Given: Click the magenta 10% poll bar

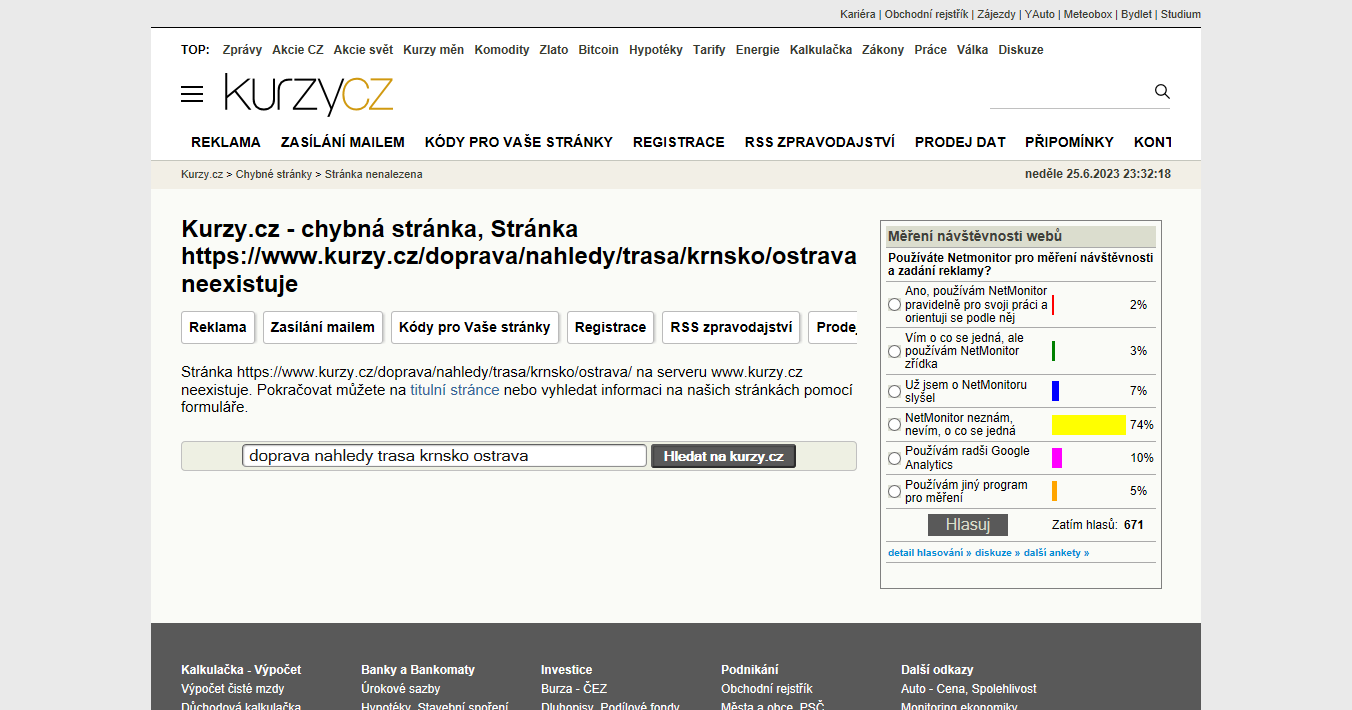Looking at the screenshot, I should tap(1057, 458).
